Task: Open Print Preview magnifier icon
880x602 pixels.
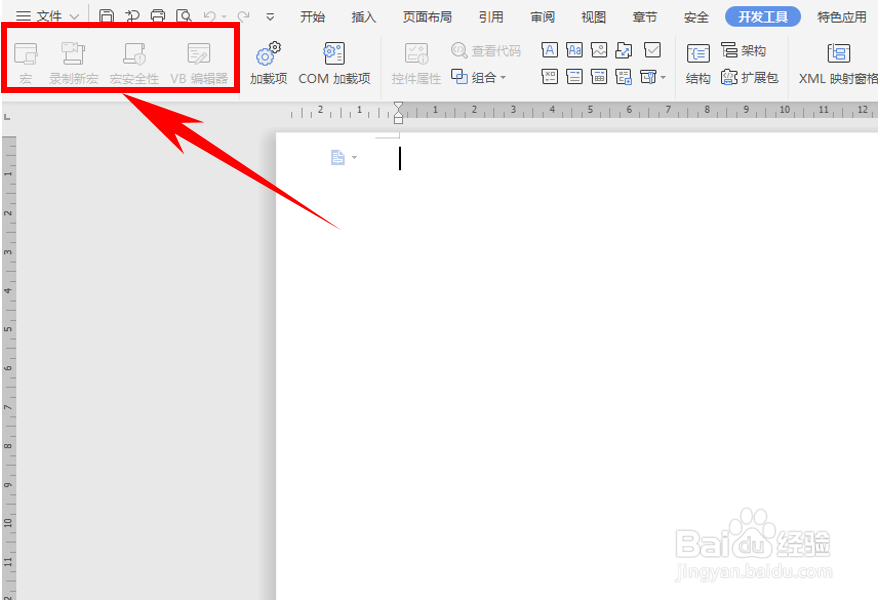Action: (x=184, y=16)
